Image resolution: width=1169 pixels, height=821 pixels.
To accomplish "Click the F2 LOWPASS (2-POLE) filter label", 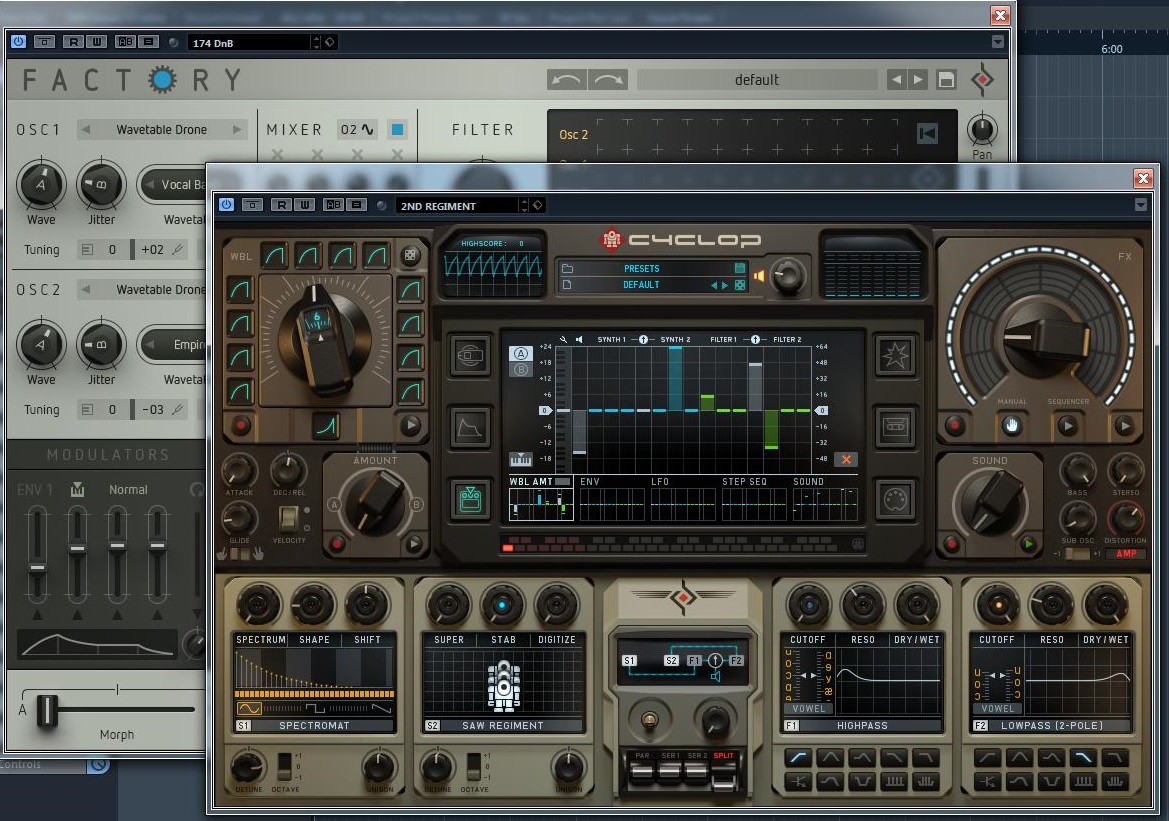I will [1051, 725].
